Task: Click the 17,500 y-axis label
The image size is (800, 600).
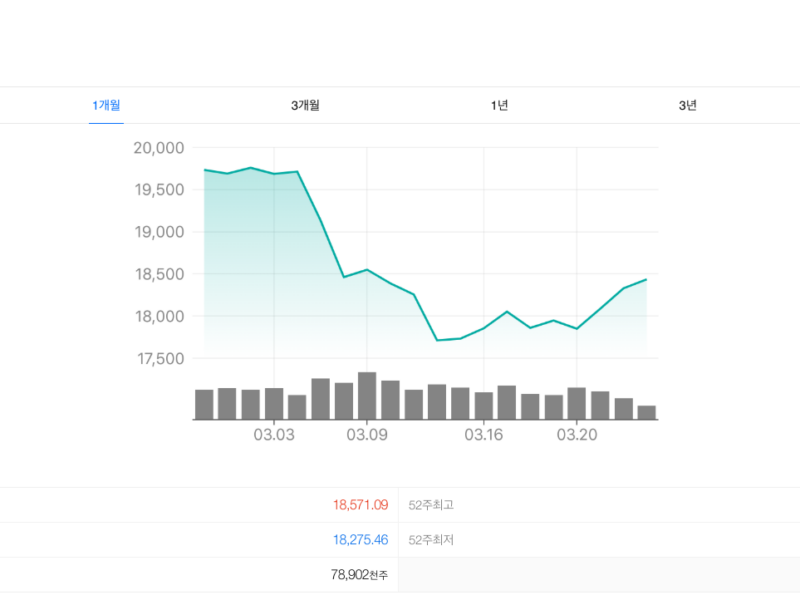Action: pos(159,358)
